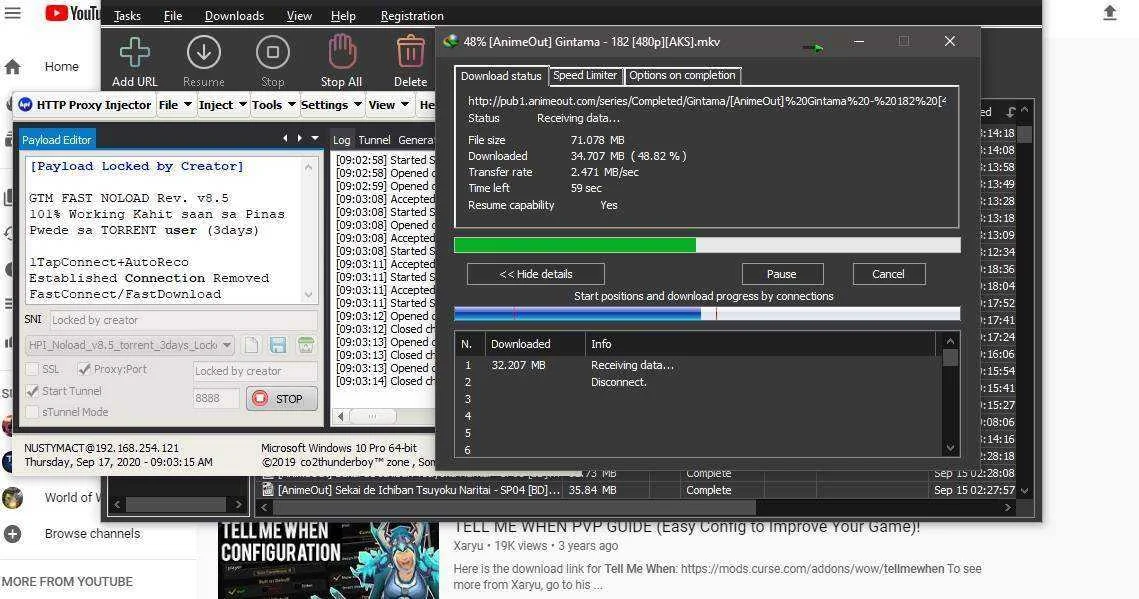Select connection row 1 with 32.207 MB

[x=697, y=365]
